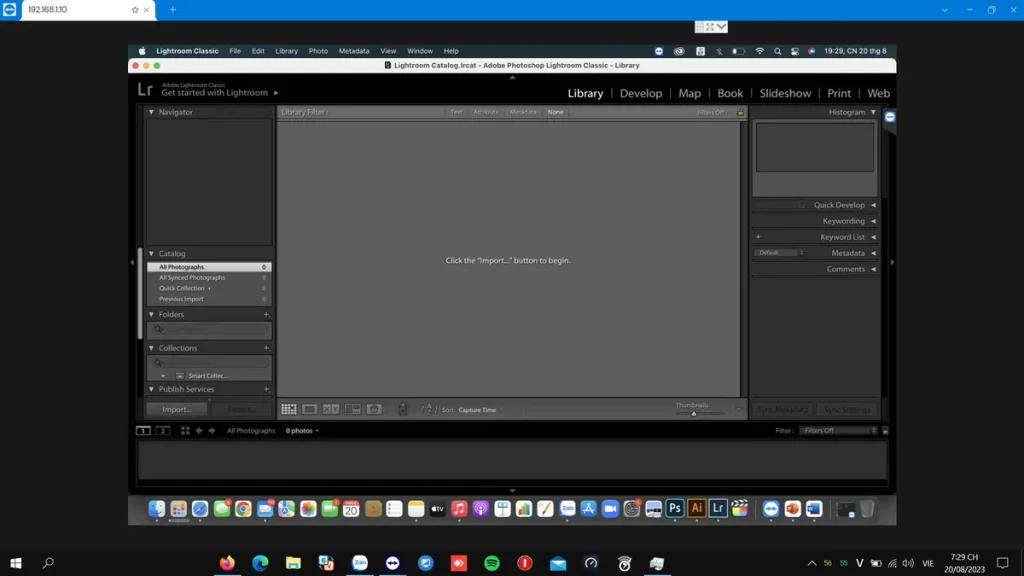This screenshot has width=1024, height=576.
Task: Switch to Grid view in the toolbar
Action: 289,409
